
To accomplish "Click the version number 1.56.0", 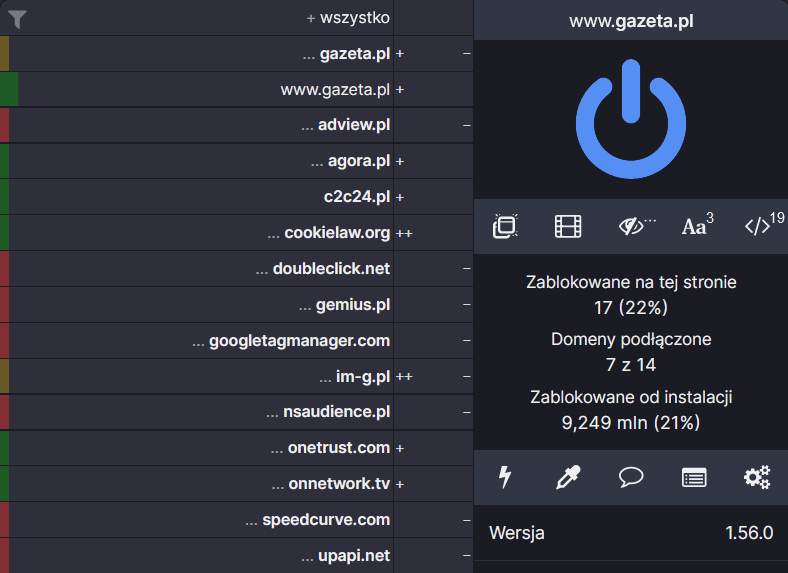I will tap(749, 533).
